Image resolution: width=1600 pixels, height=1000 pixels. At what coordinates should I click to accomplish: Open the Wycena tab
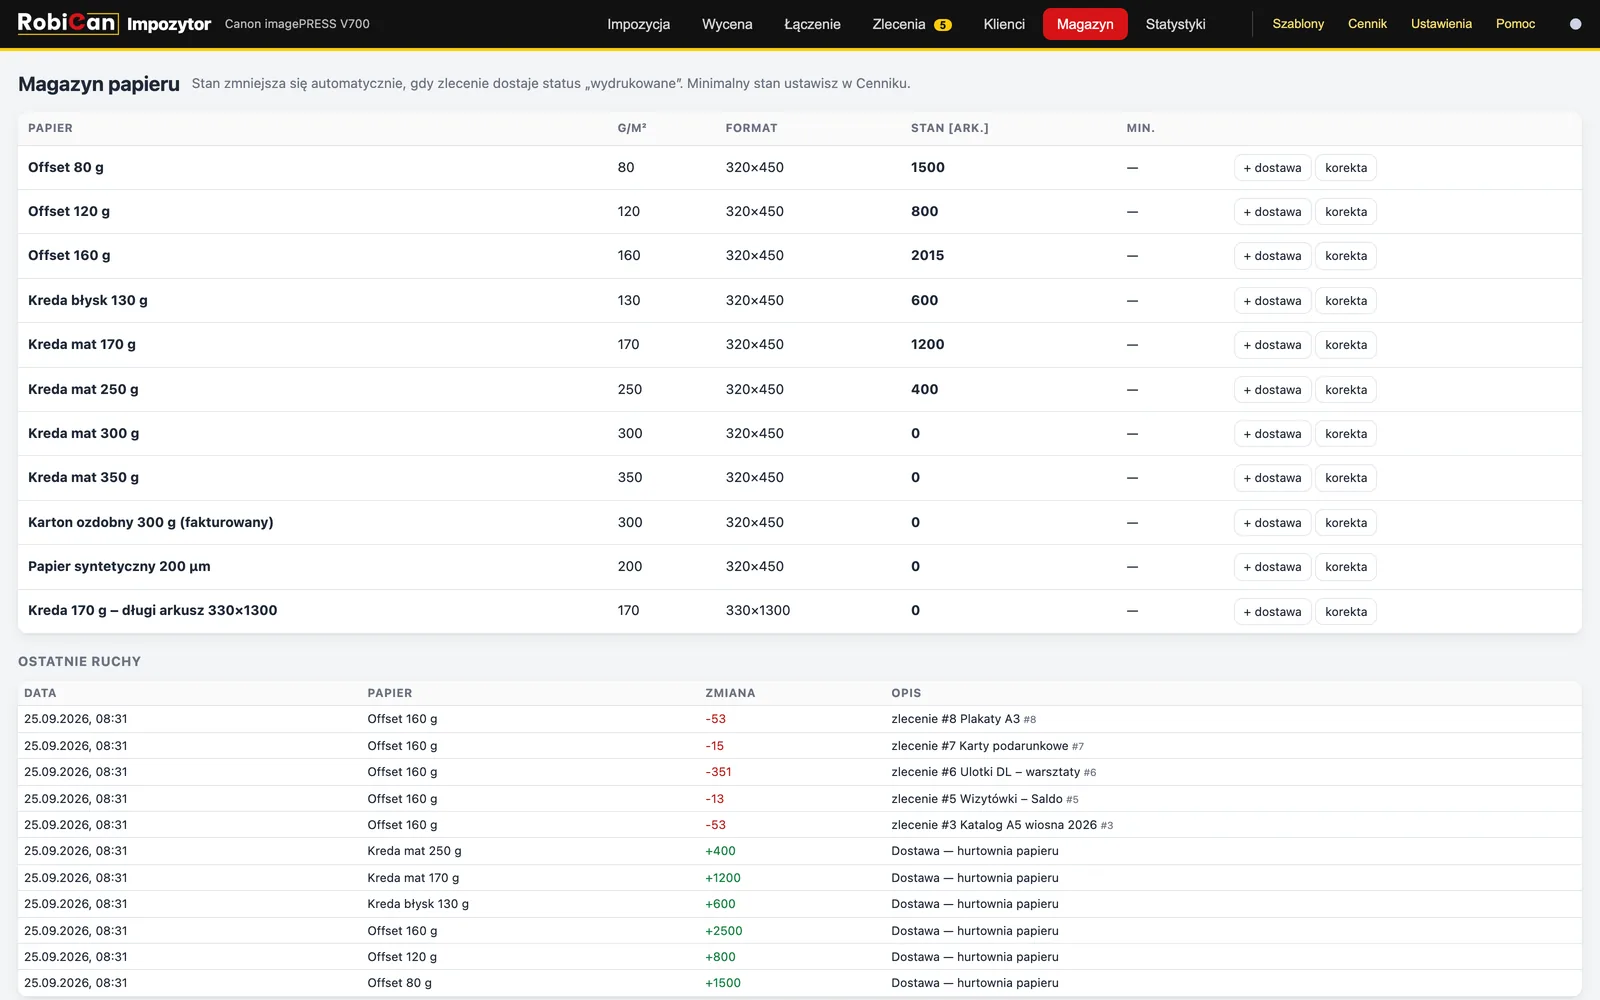[727, 24]
